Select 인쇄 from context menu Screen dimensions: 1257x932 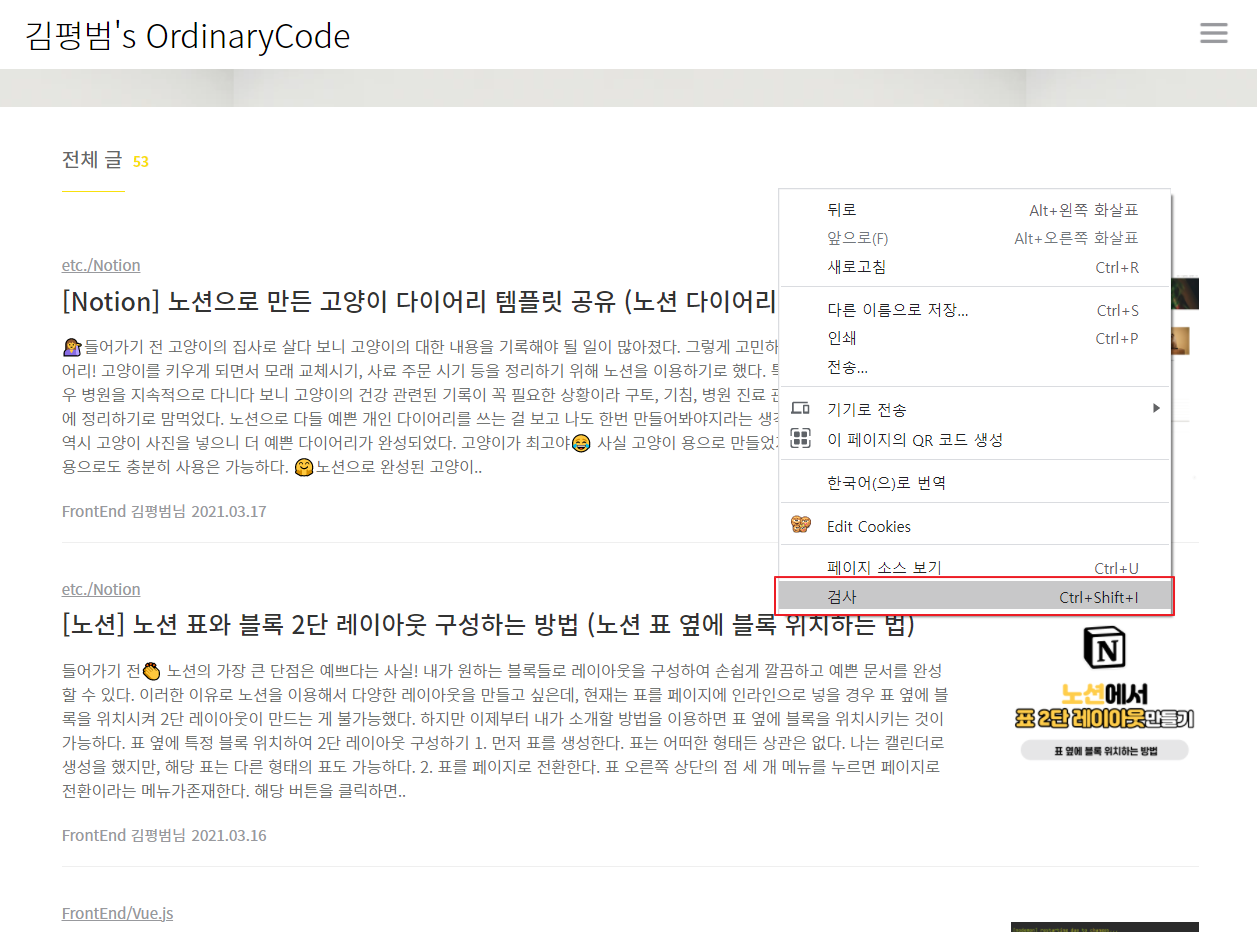[x=975, y=338]
